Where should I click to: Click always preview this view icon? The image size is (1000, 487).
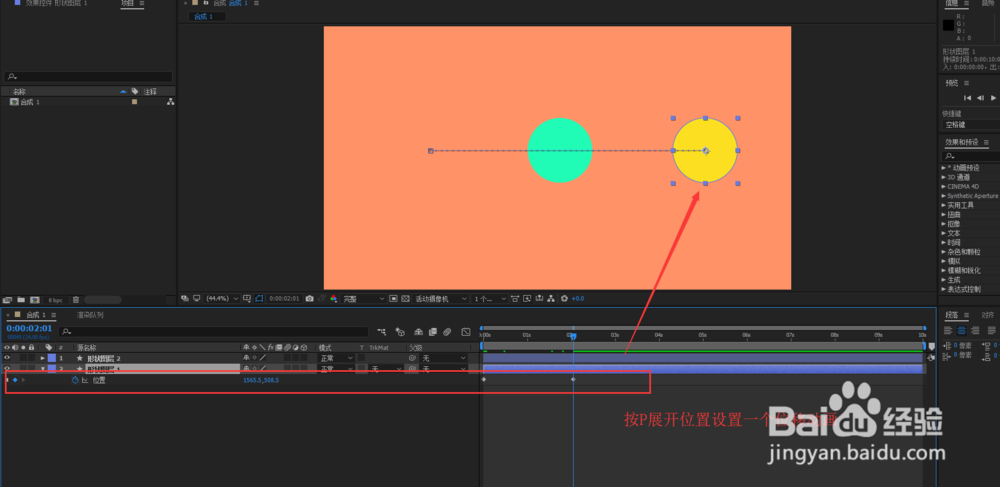(x=184, y=298)
